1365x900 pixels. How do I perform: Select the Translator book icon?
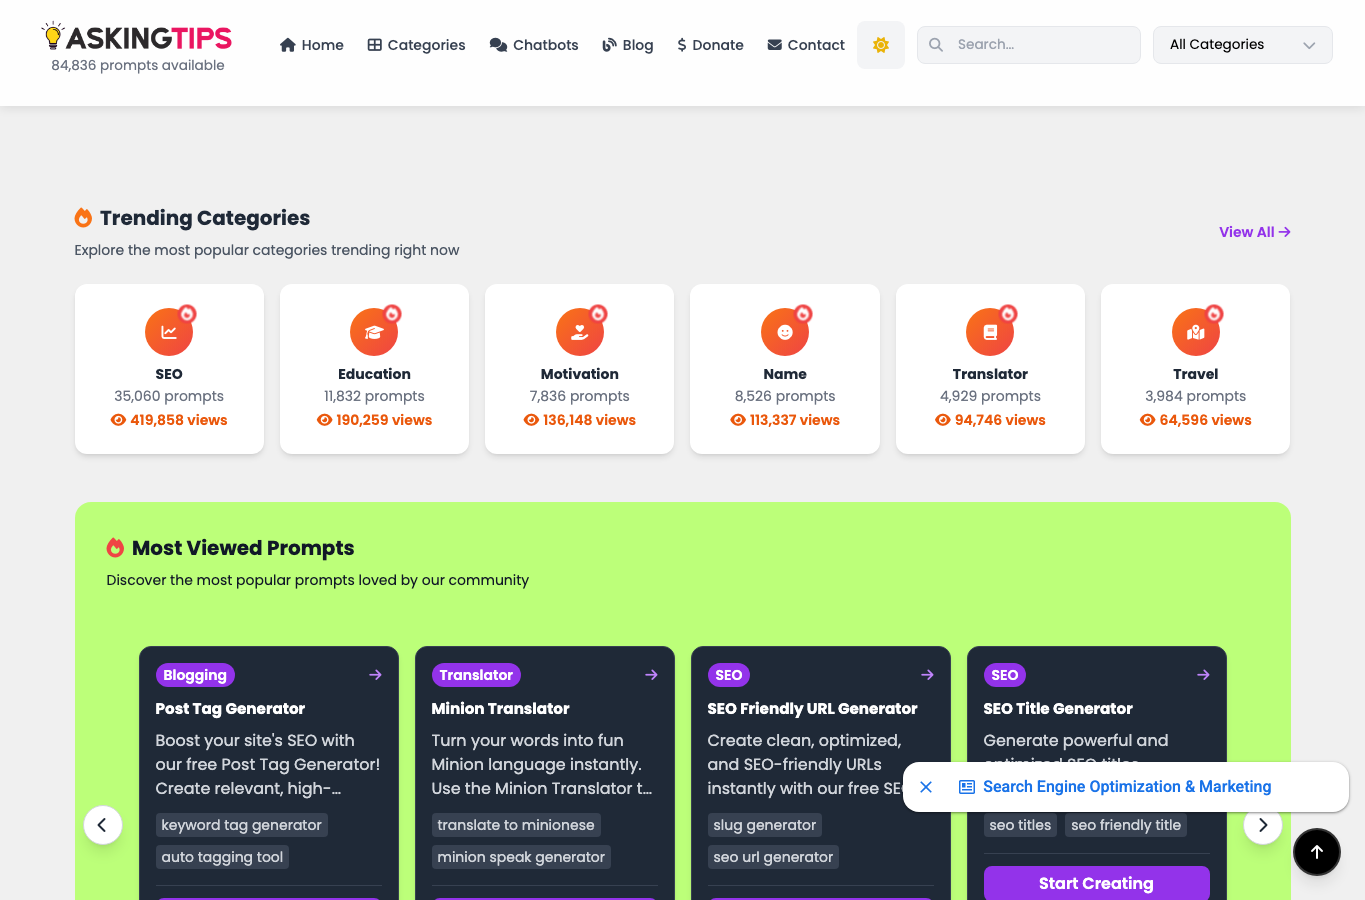tap(990, 332)
